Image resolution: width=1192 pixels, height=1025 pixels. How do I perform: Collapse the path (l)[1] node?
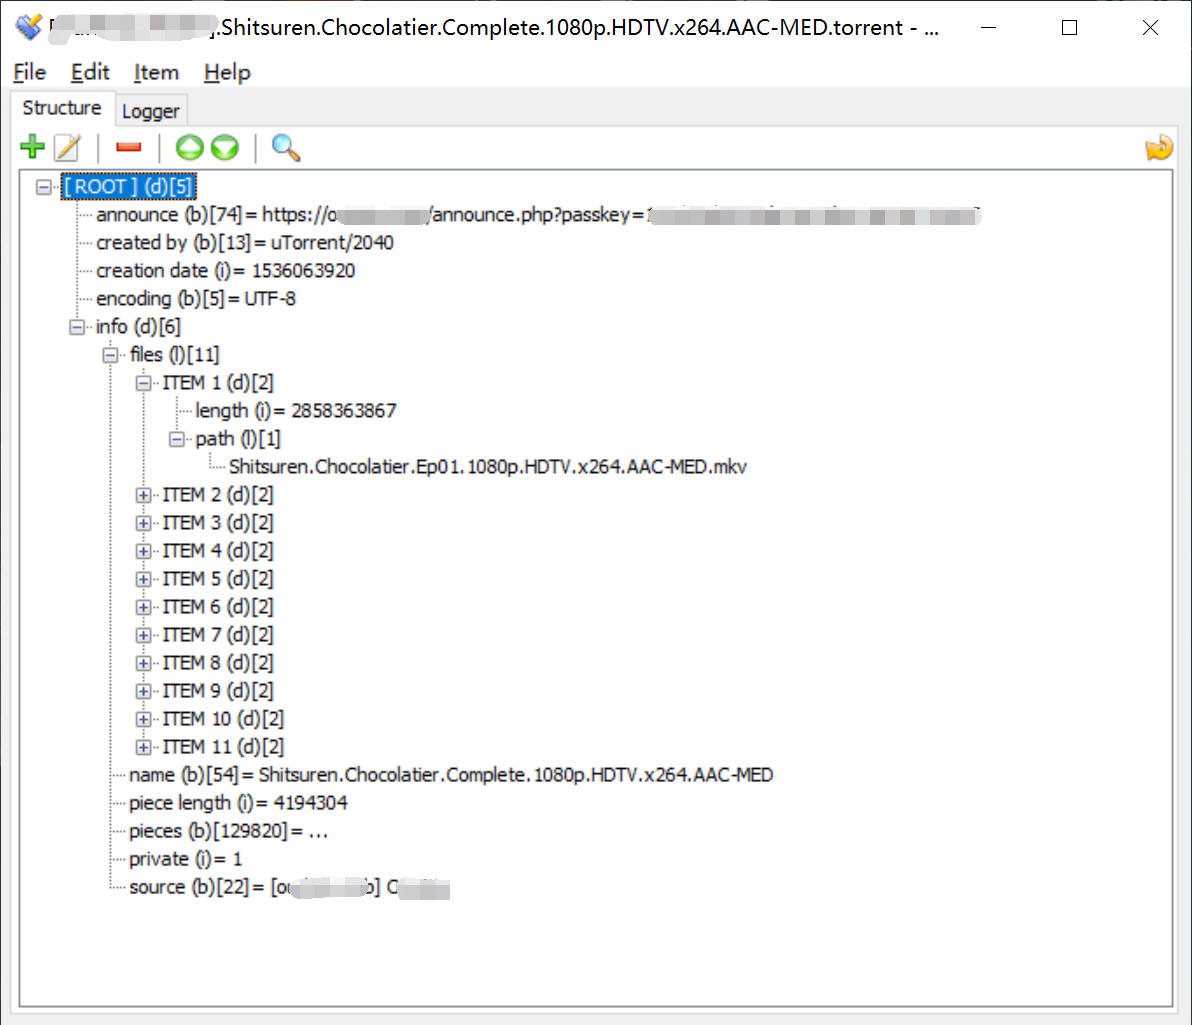pyautogui.click(x=176, y=440)
